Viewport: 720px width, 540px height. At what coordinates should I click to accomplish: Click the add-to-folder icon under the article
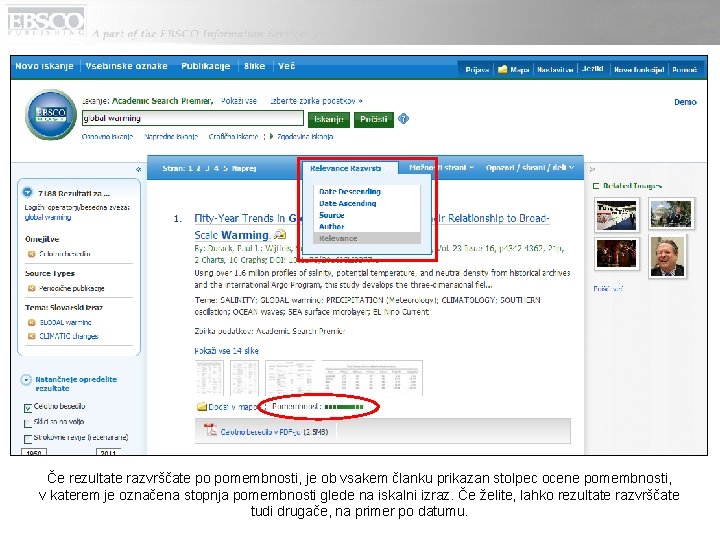(202, 406)
